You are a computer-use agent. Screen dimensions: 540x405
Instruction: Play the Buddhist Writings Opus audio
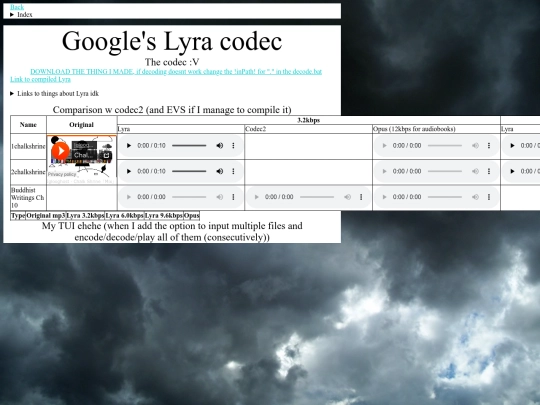pyautogui.click(x=384, y=197)
